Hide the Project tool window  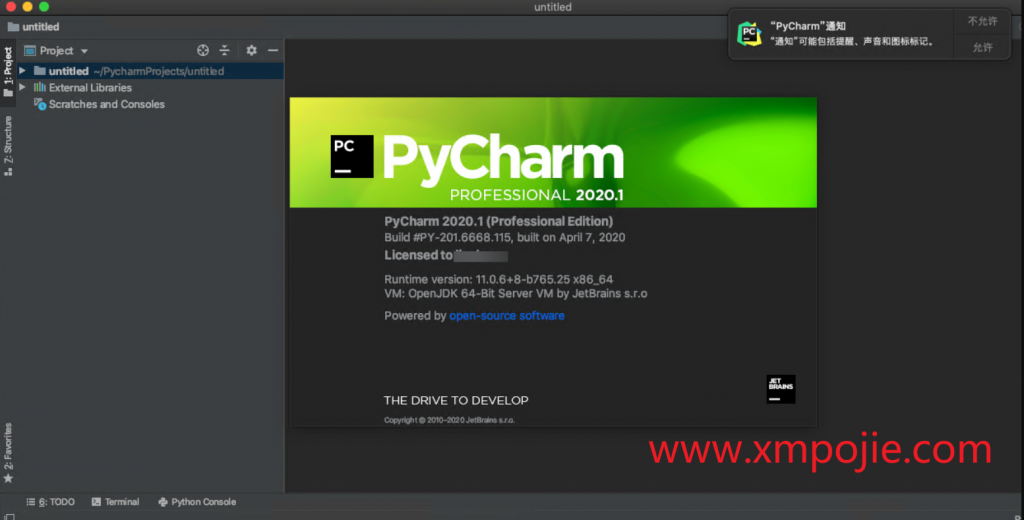273,50
